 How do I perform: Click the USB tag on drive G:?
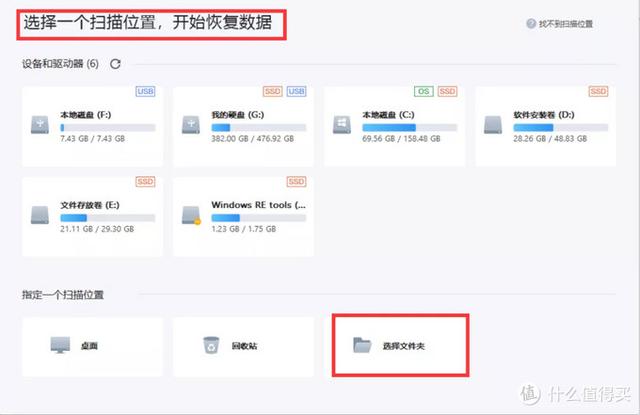point(296,91)
